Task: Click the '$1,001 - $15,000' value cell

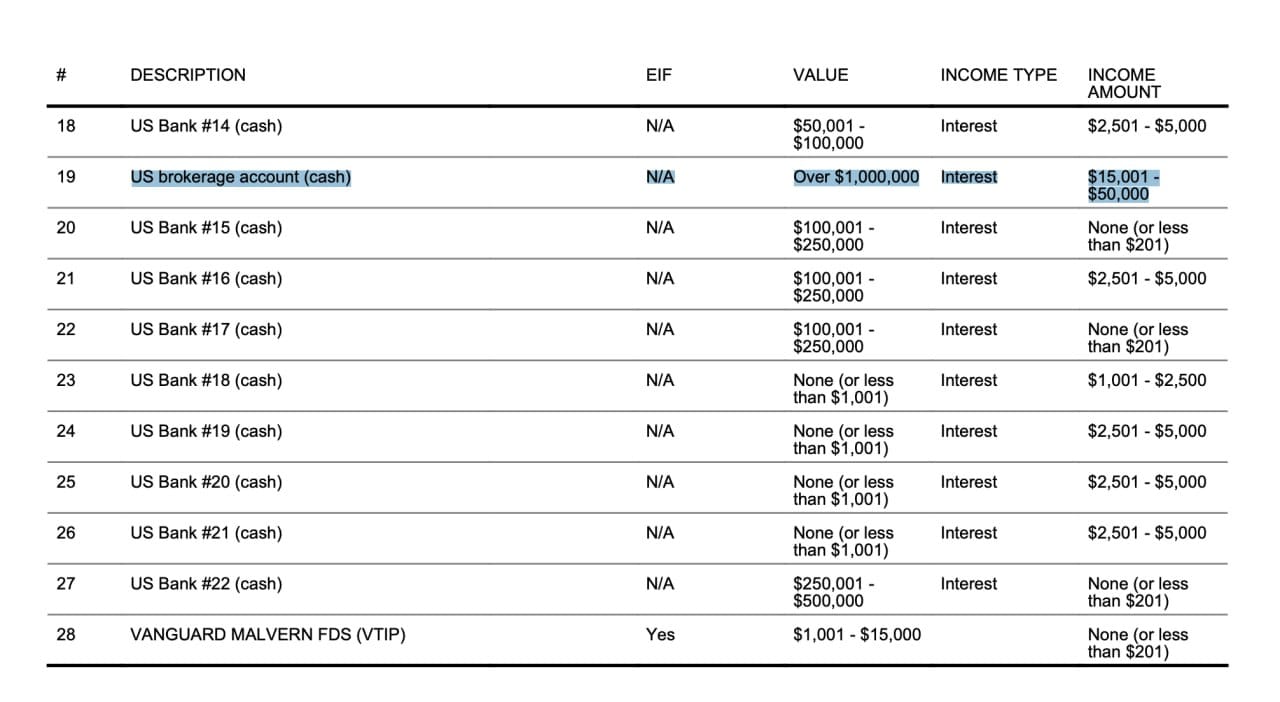Action: click(857, 634)
